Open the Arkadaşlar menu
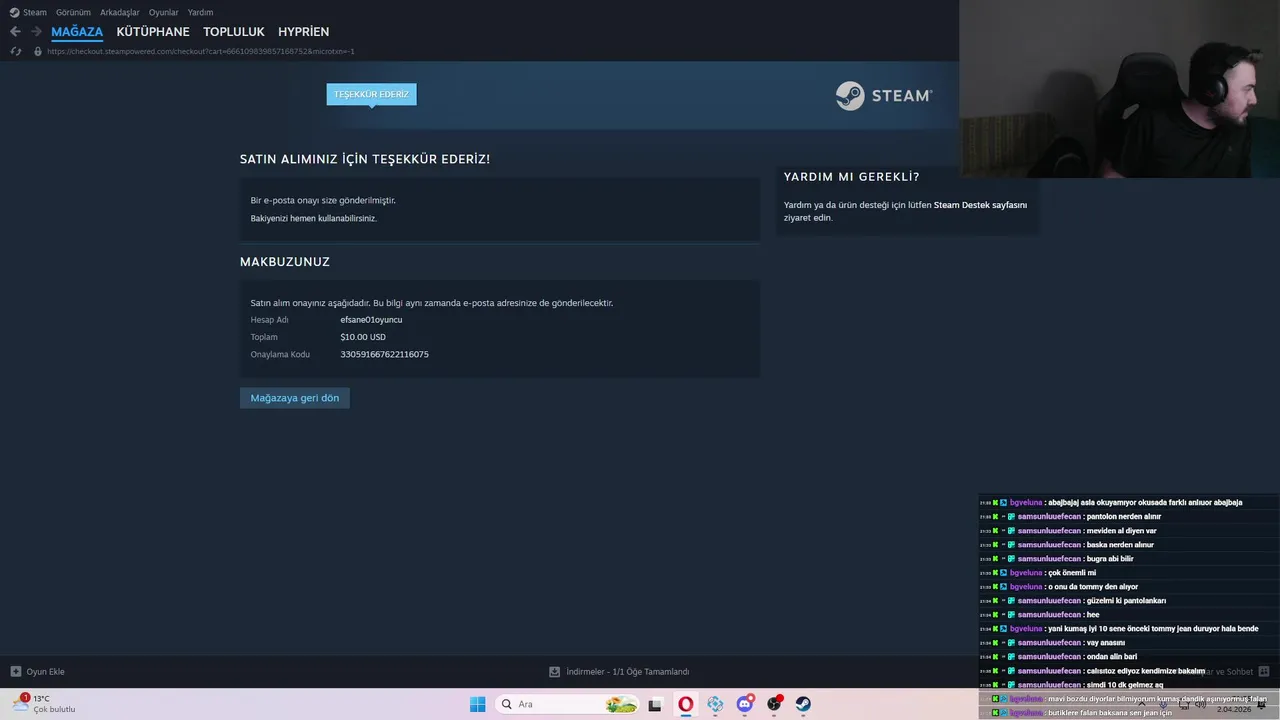 click(120, 12)
